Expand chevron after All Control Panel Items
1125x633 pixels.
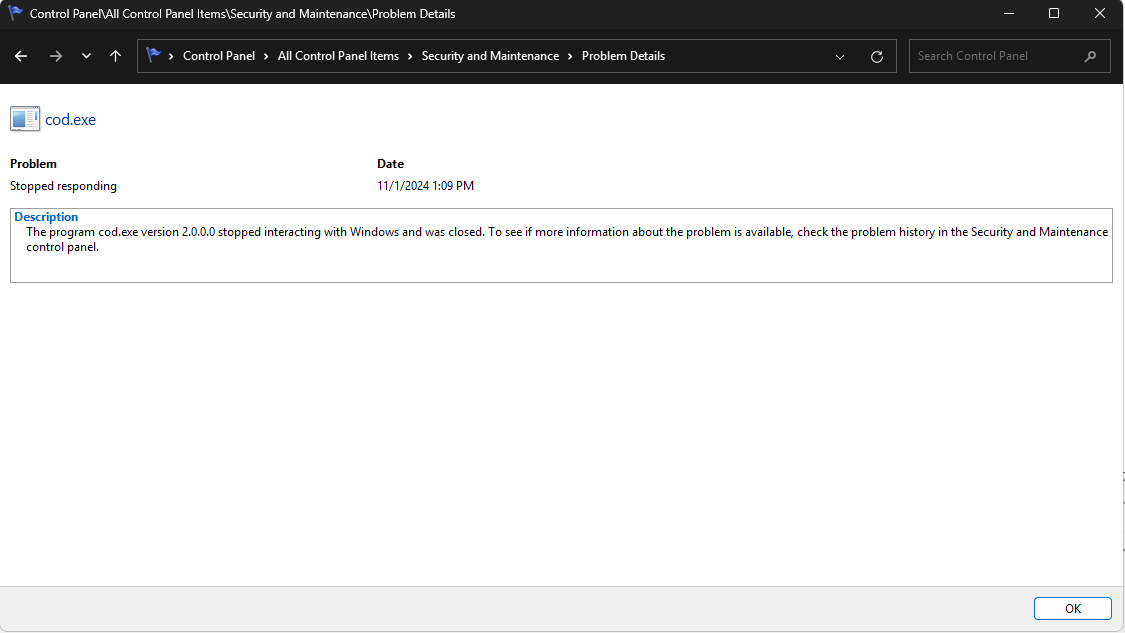tap(410, 56)
